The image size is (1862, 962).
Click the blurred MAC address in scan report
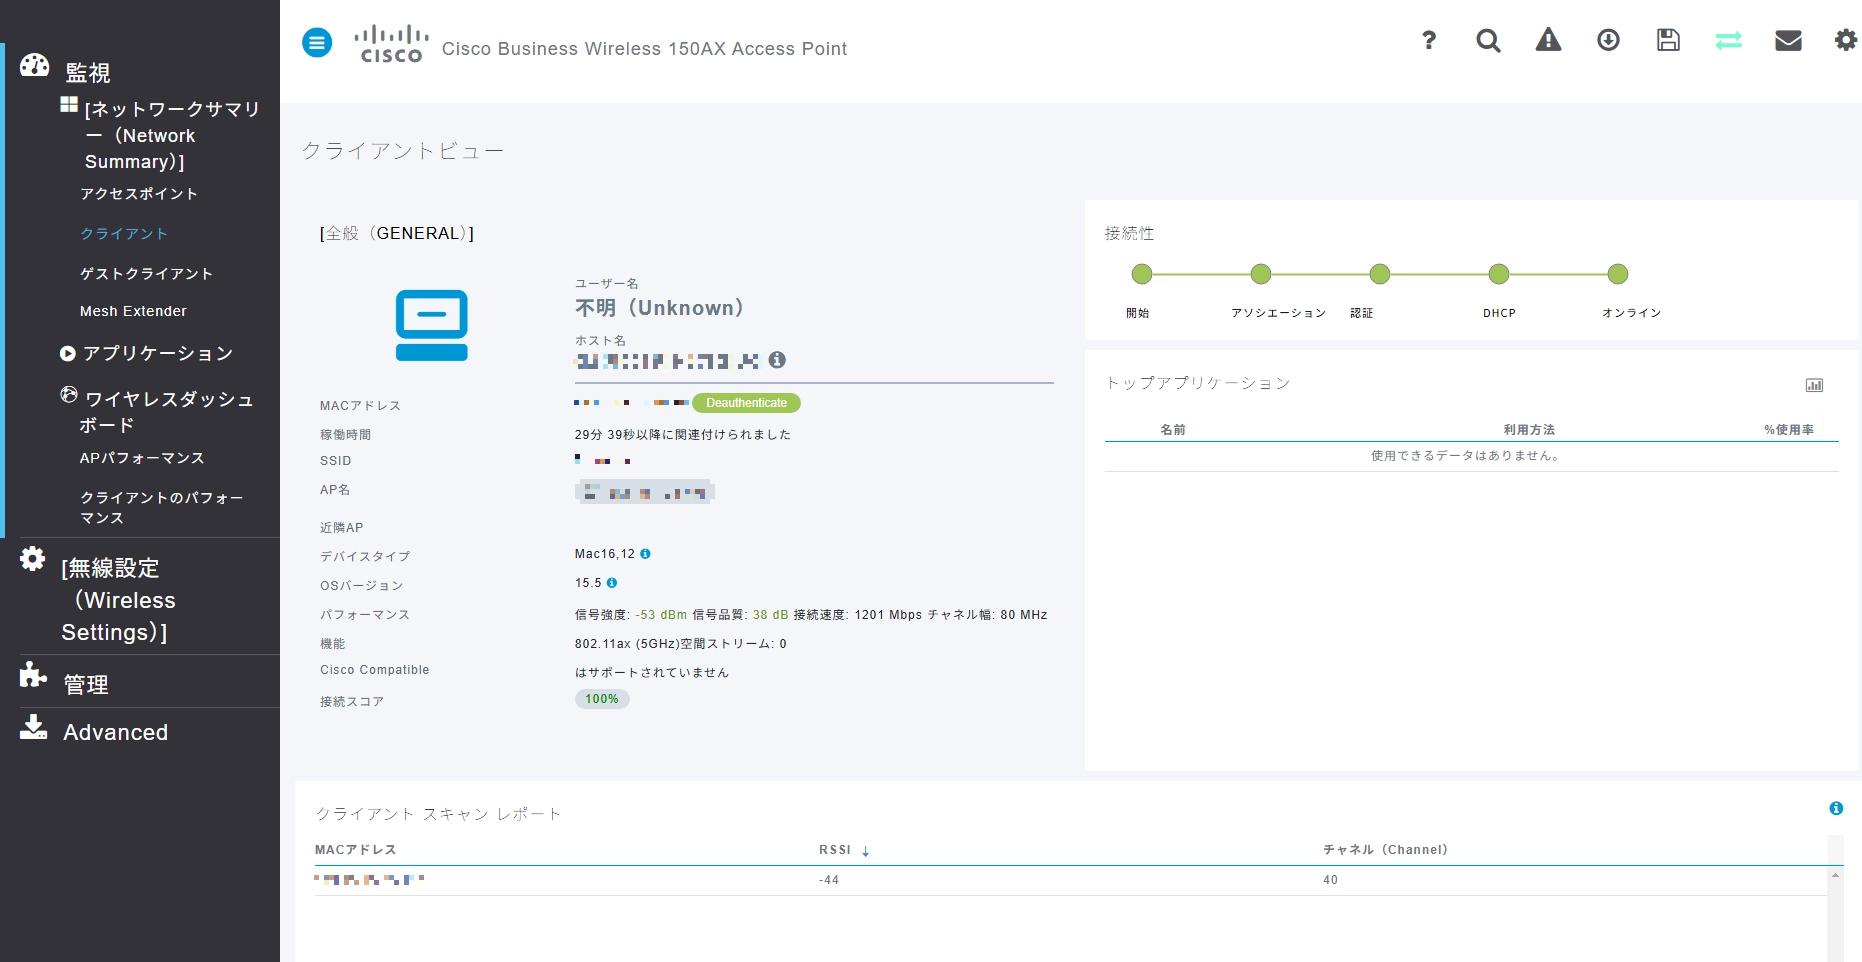(x=369, y=880)
